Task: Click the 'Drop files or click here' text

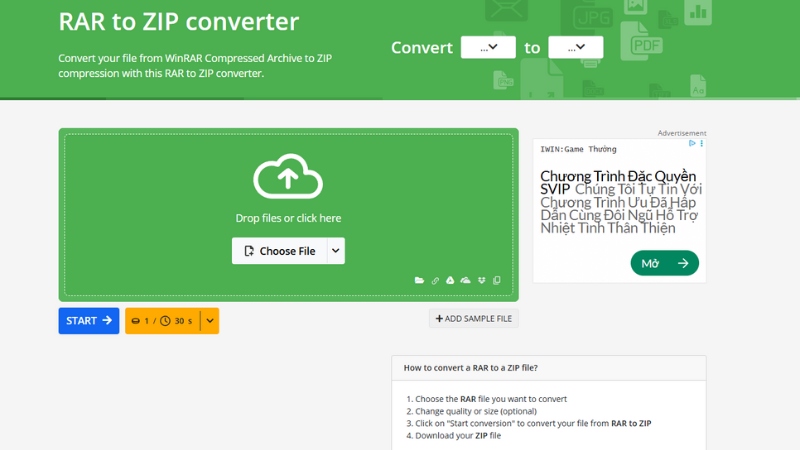Action: [288, 218]
